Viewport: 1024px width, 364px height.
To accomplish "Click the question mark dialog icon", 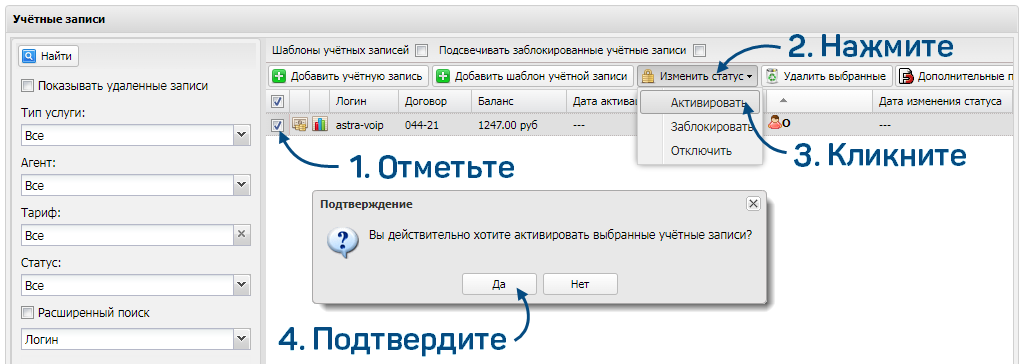I will click(x=343, y=243).
